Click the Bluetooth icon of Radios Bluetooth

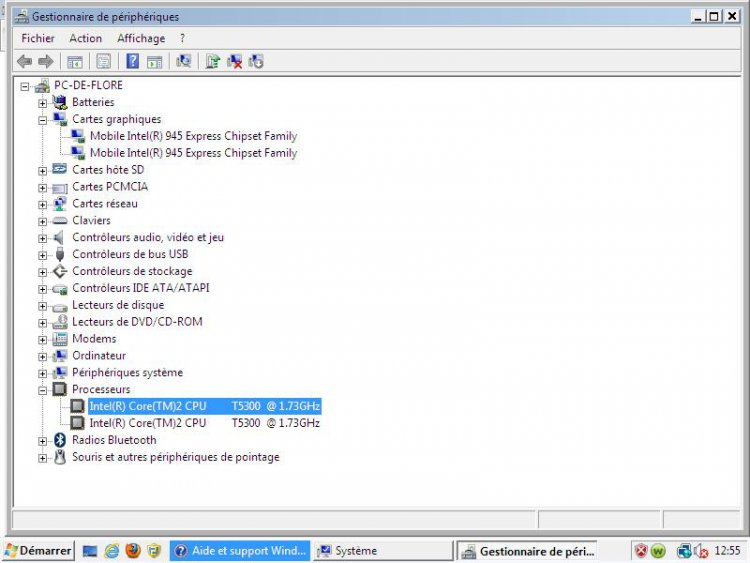60,440
